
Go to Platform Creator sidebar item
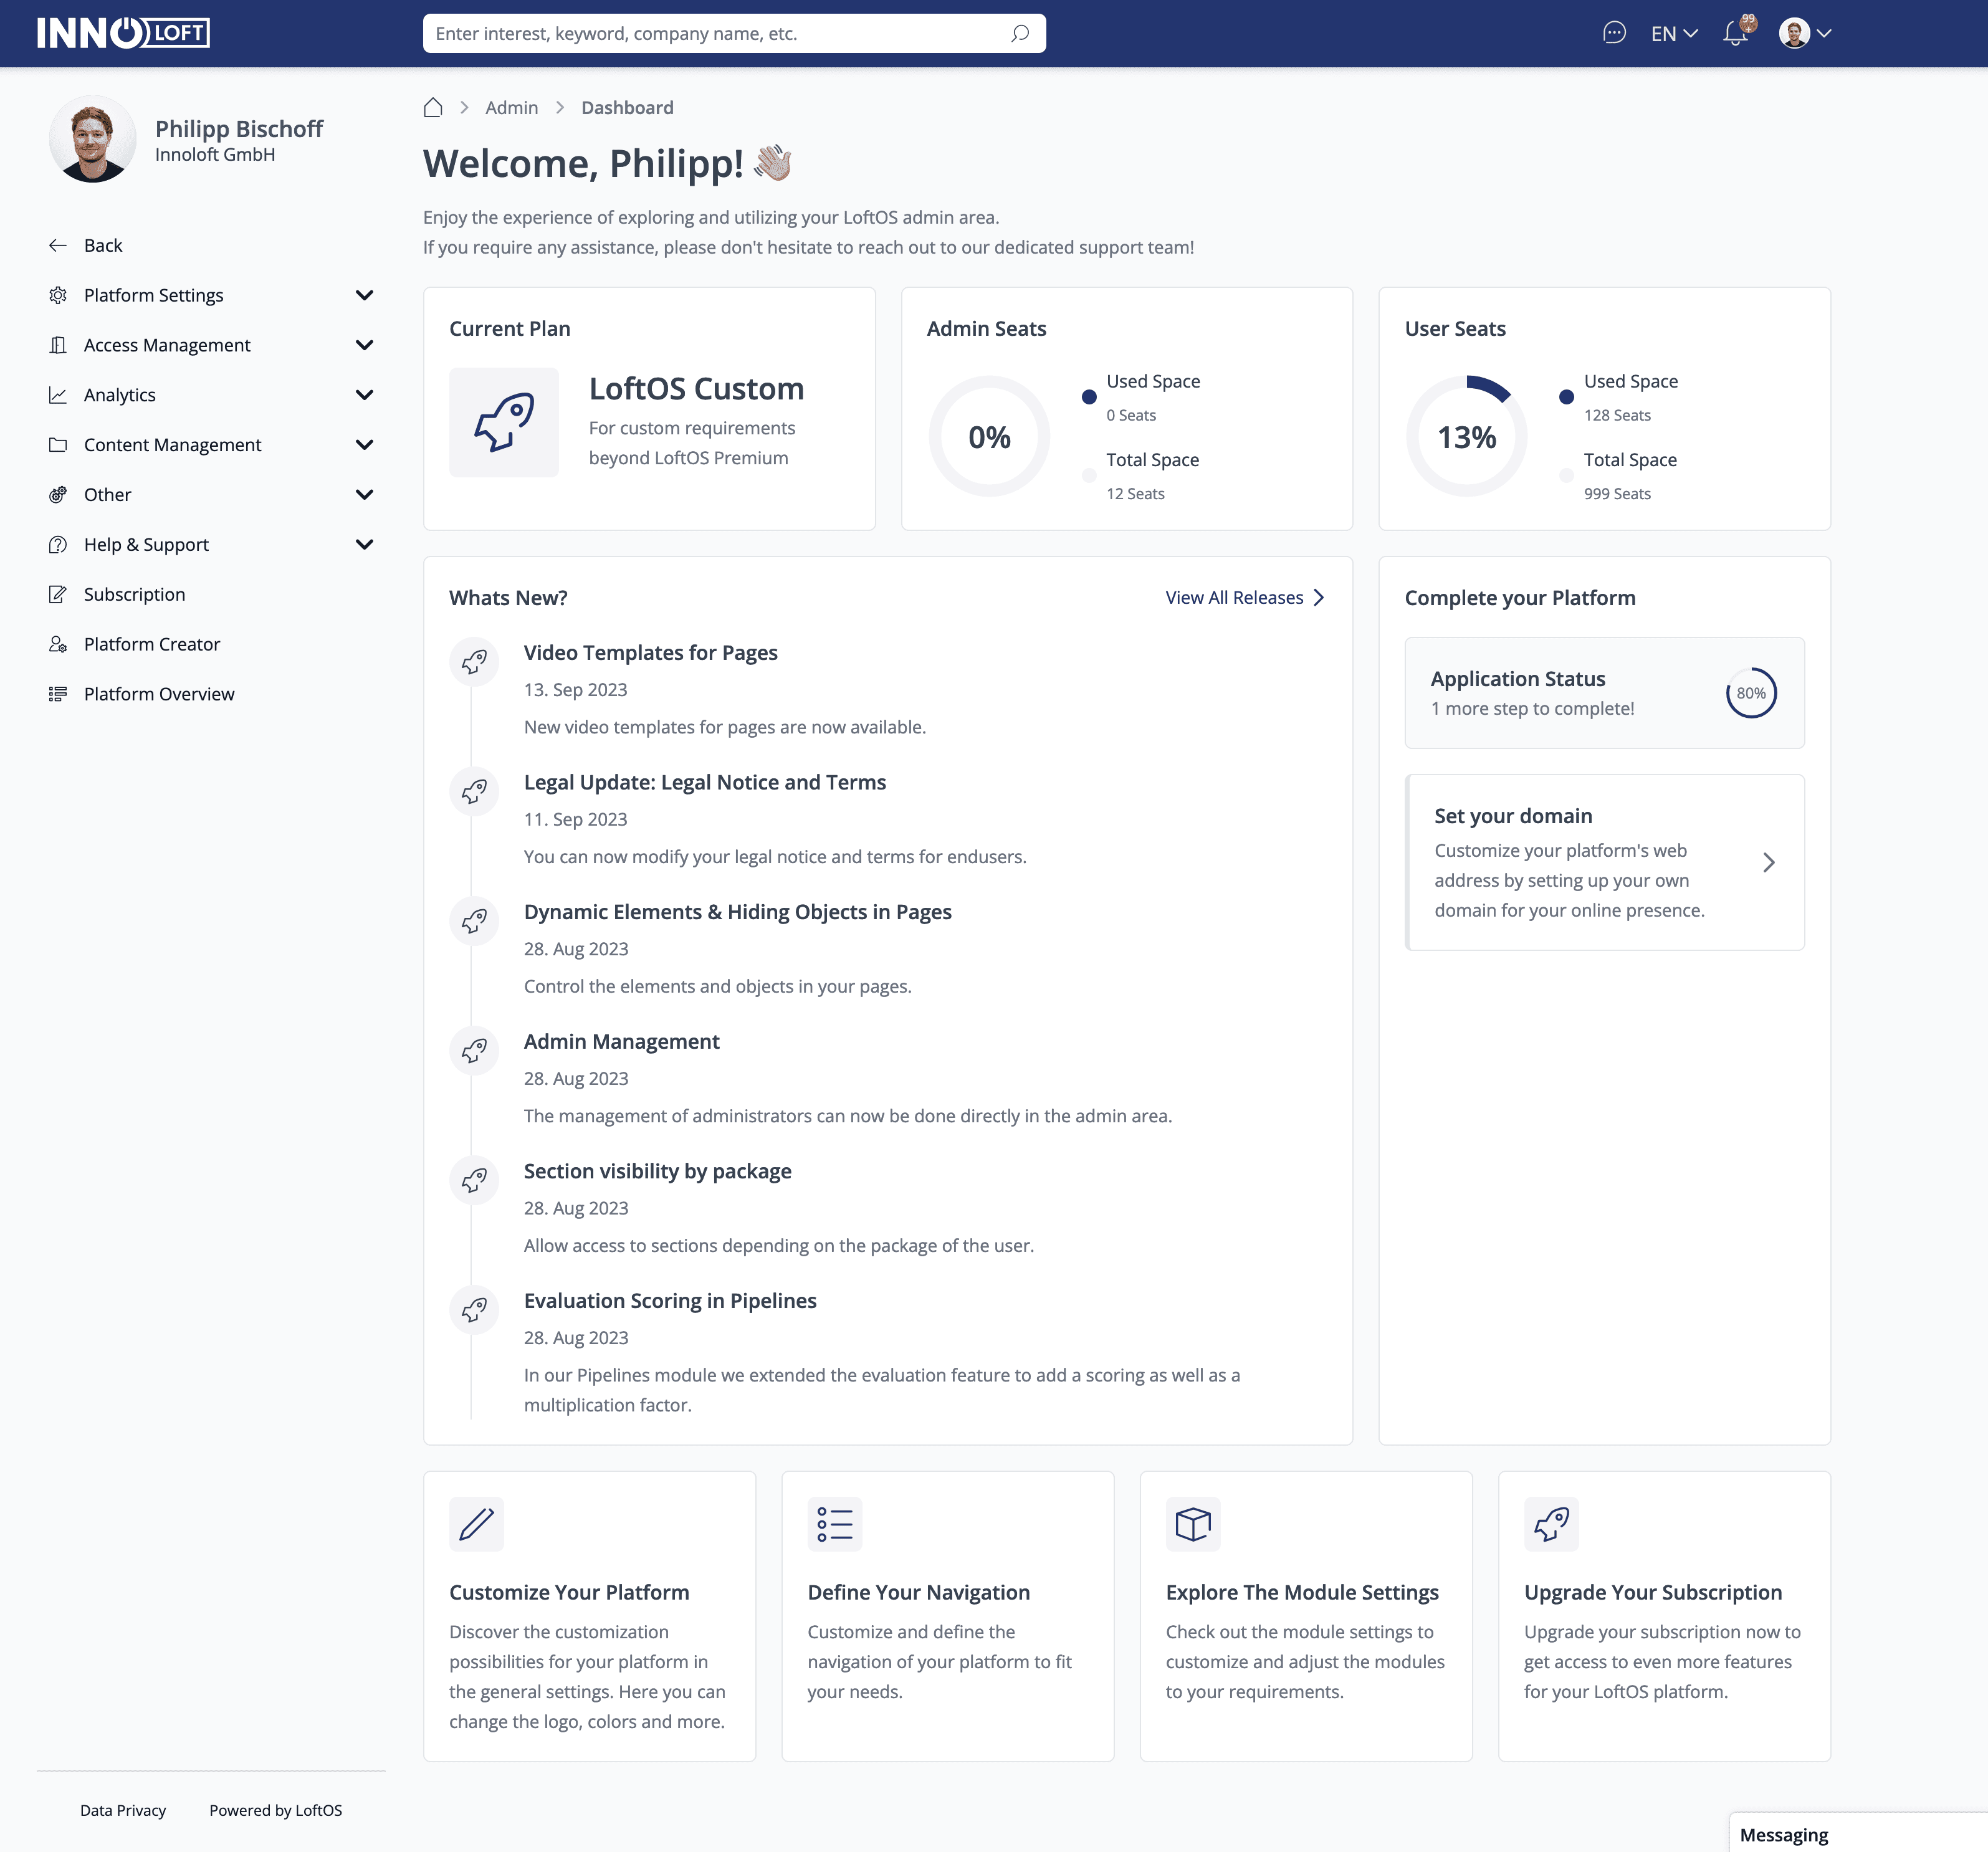[x=152, y=644]
